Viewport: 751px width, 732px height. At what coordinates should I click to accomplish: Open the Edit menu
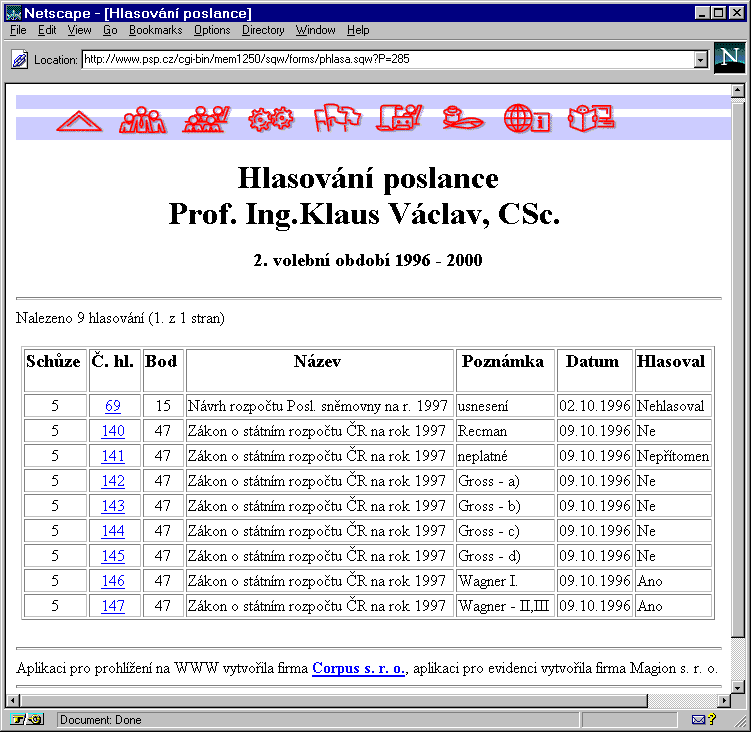(x=47, y=30)
